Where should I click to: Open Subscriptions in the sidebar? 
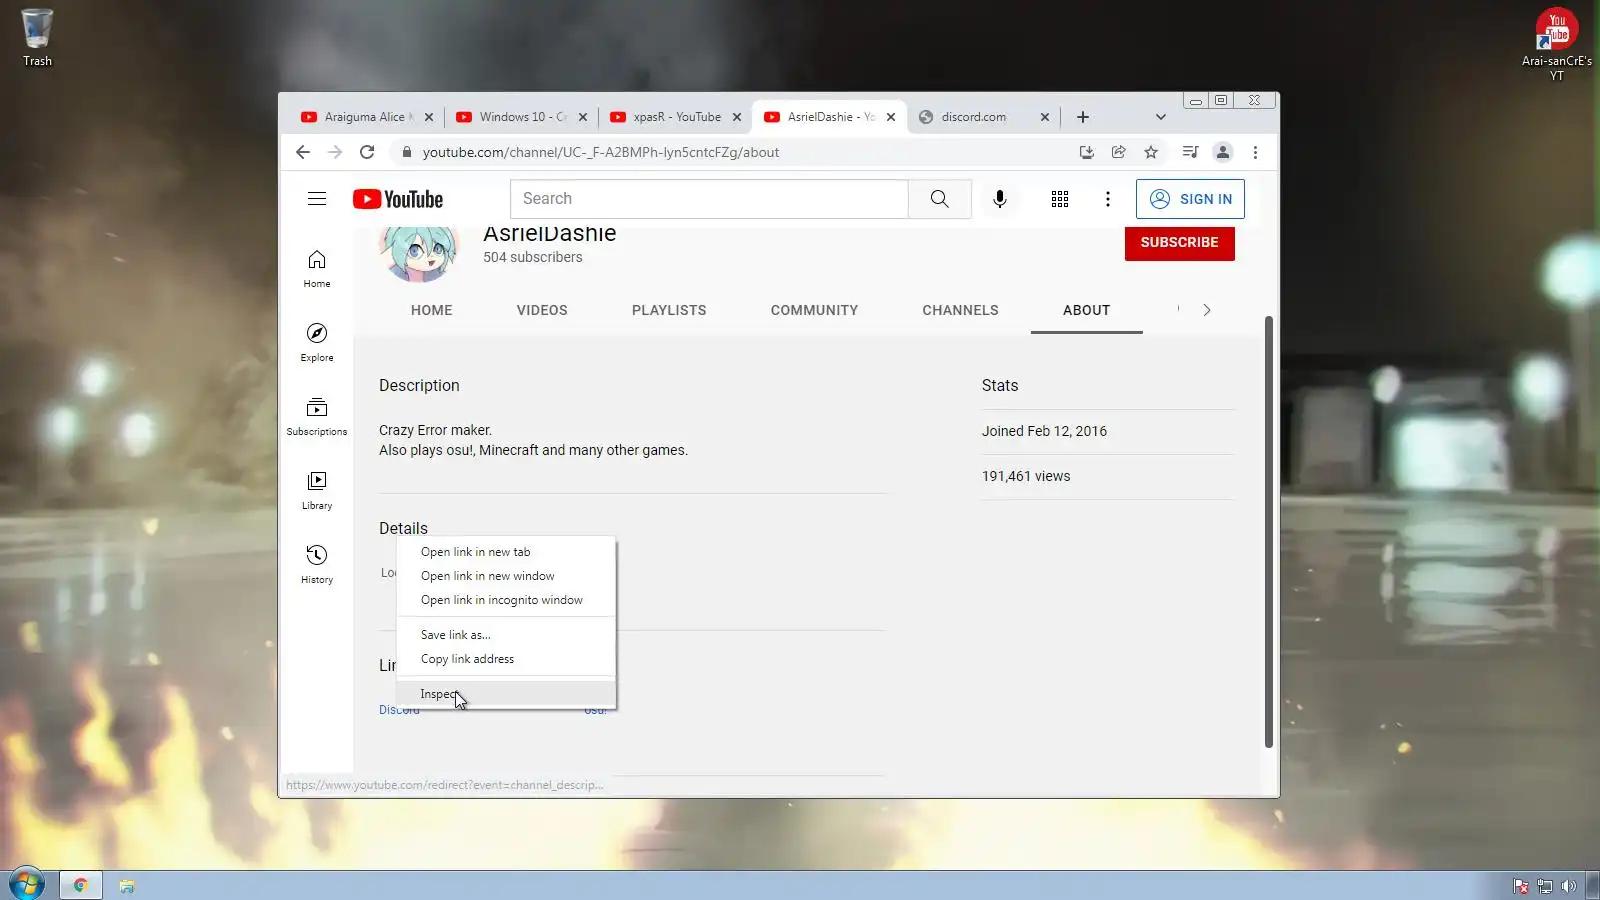pos(317,417)
